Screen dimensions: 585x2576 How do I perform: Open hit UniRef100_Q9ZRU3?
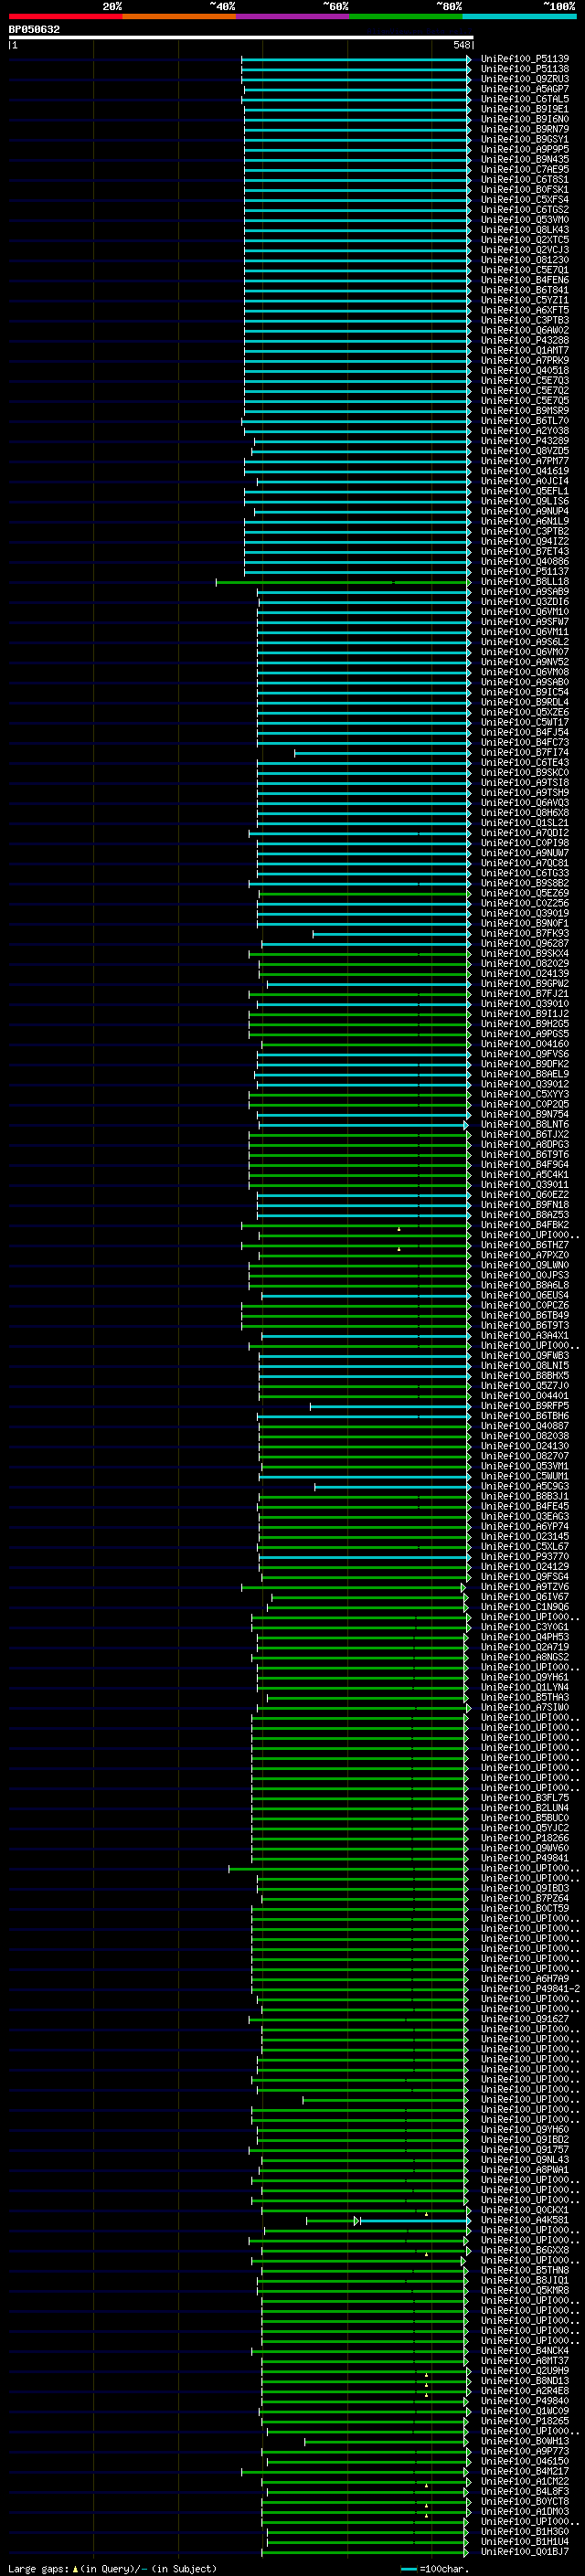(524, 79)
